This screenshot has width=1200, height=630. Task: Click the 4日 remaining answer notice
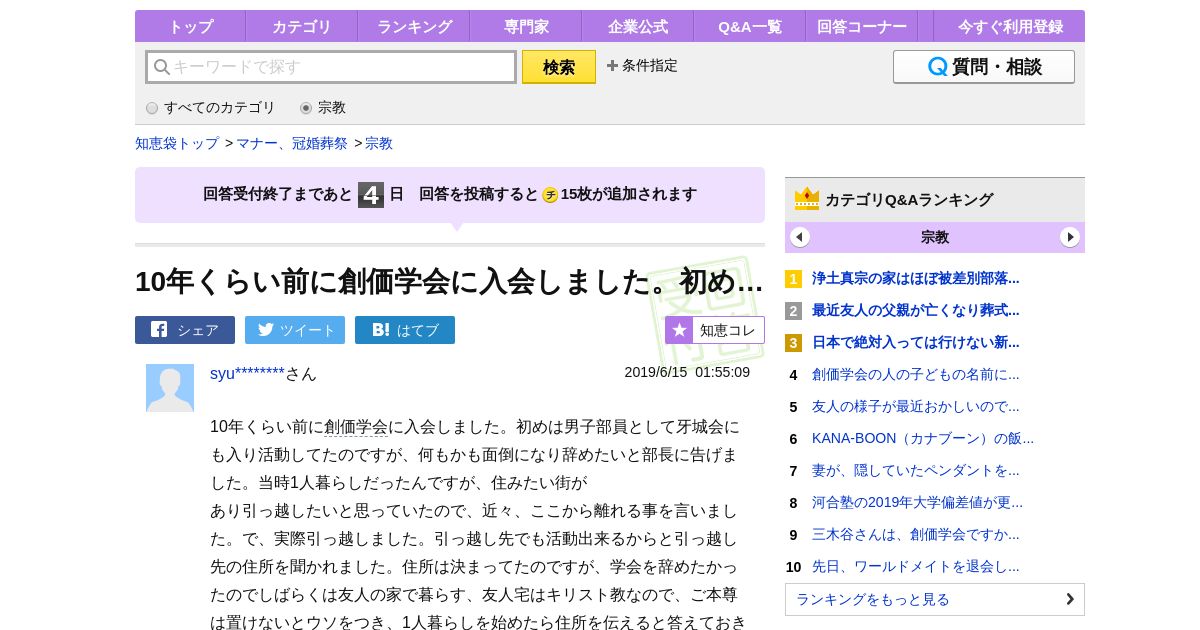coord(450,194)
